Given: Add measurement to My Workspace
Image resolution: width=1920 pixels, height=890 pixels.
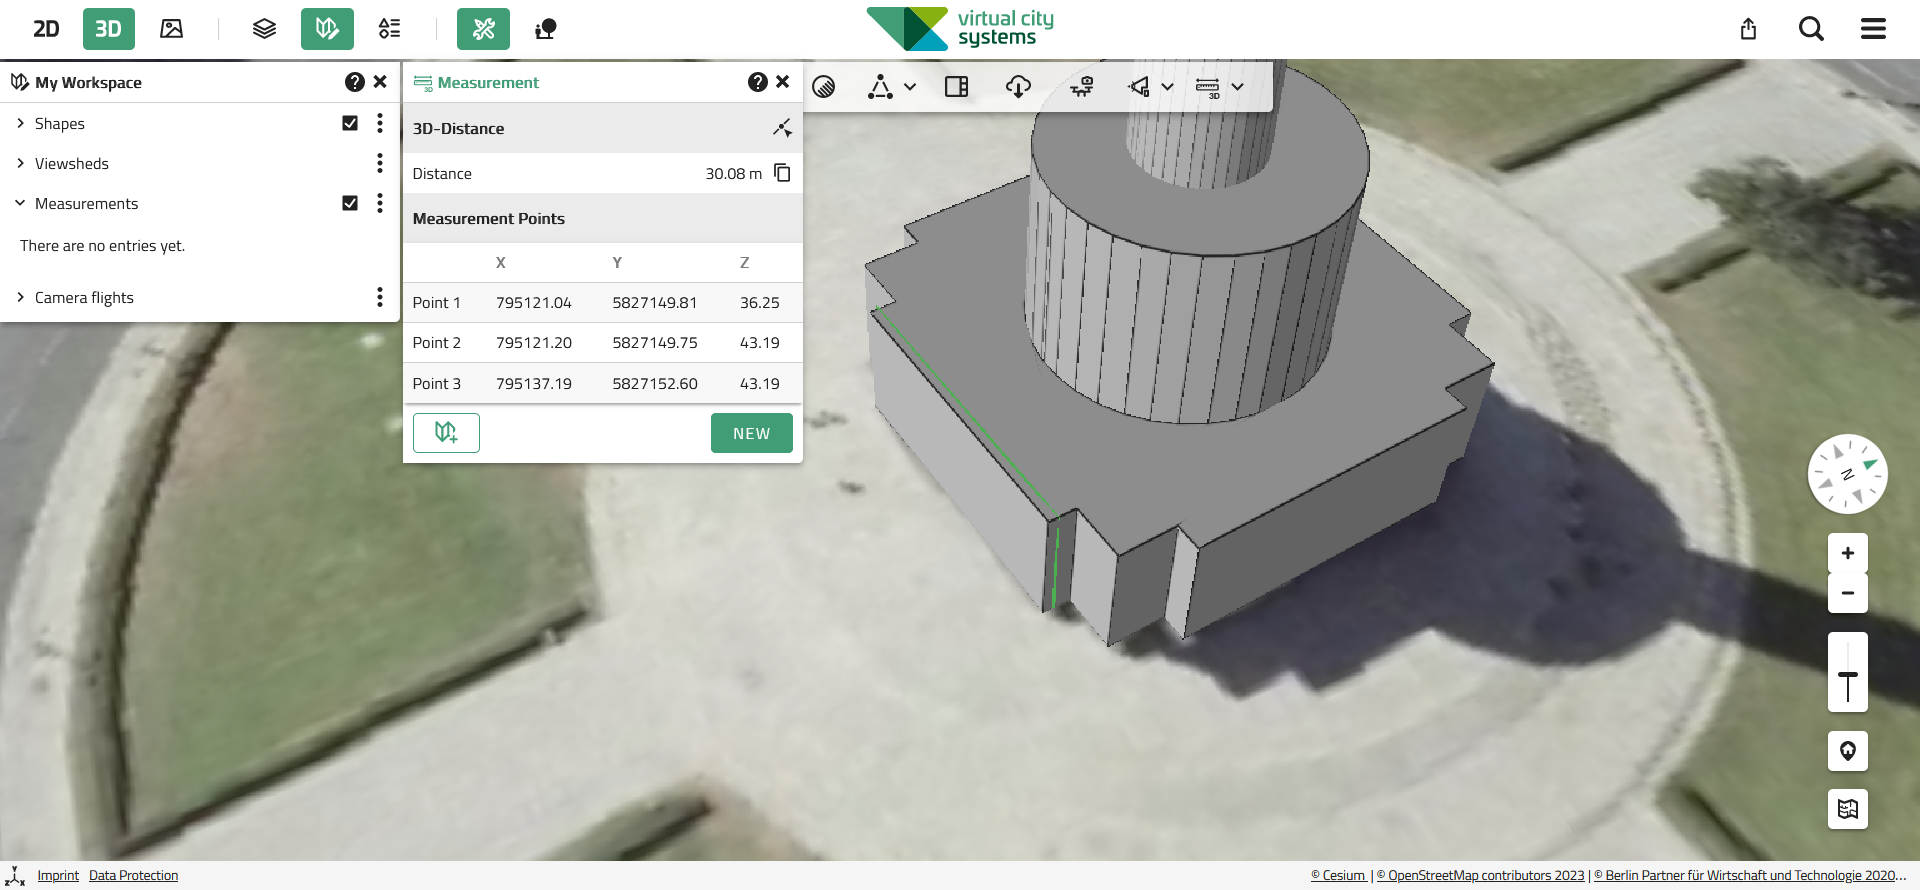Looking at the screenshot, I should (446, 433).
